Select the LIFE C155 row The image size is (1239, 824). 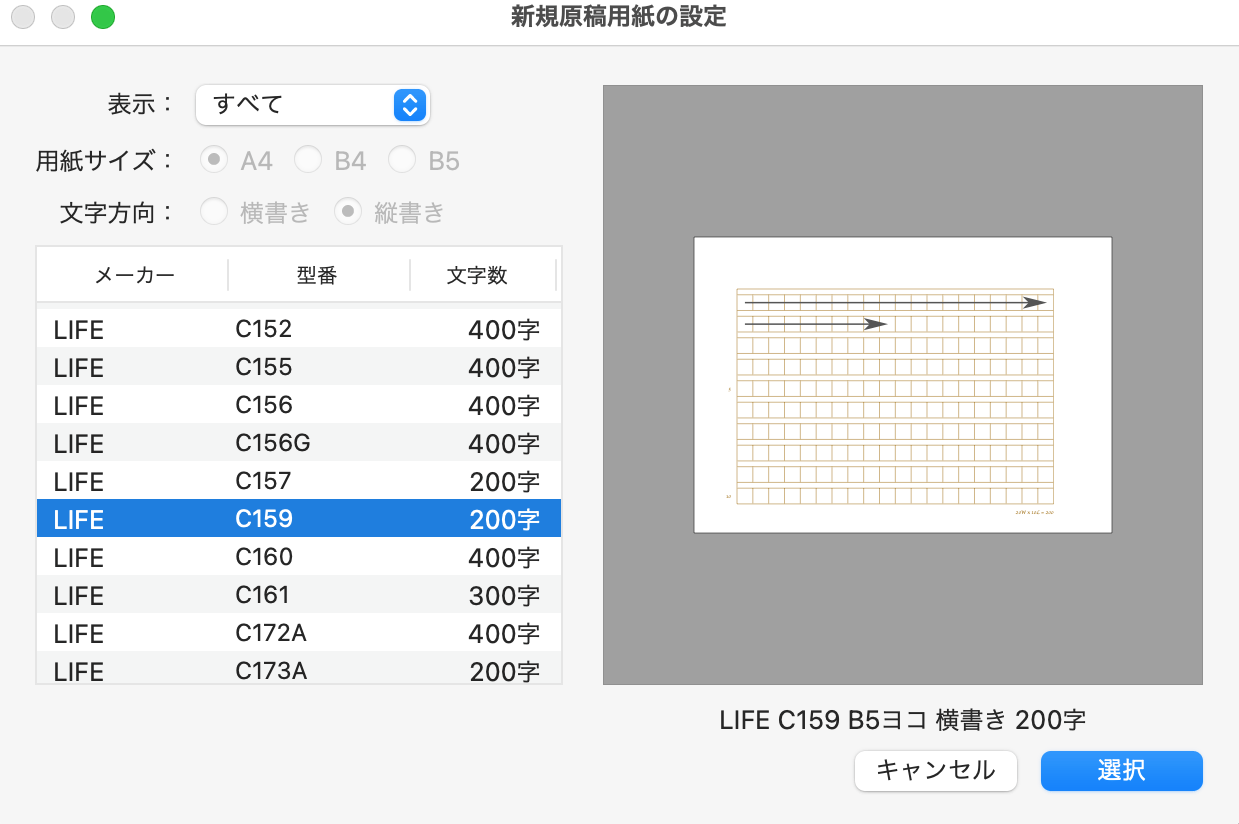tap(299, 367)
